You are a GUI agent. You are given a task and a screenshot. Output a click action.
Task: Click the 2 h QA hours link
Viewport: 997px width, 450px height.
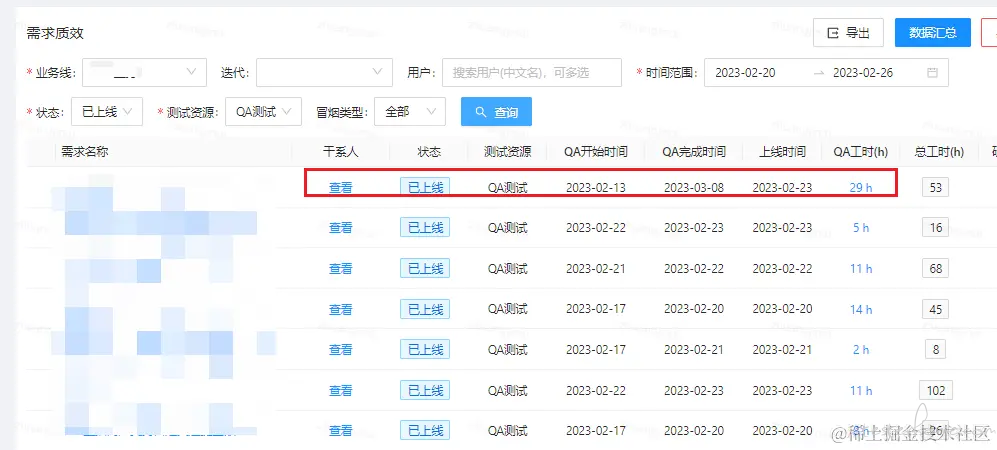click(x=861, y=349)
